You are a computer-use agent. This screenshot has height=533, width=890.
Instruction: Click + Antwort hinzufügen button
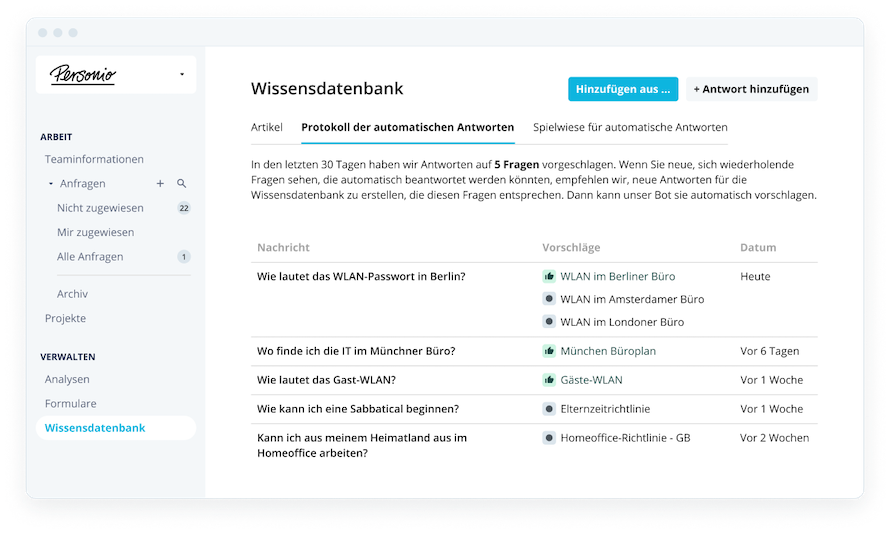752,89
